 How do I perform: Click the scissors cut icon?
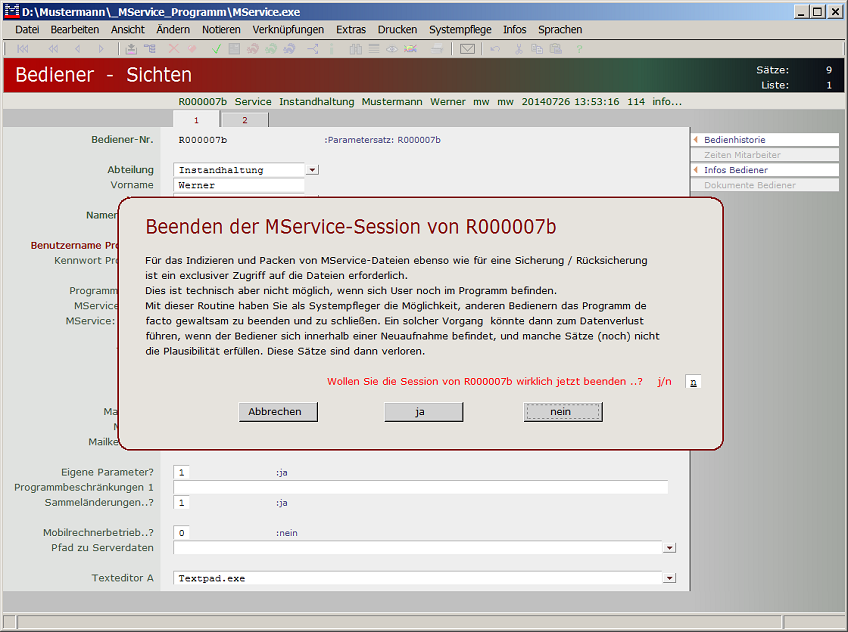click(521, 47)
